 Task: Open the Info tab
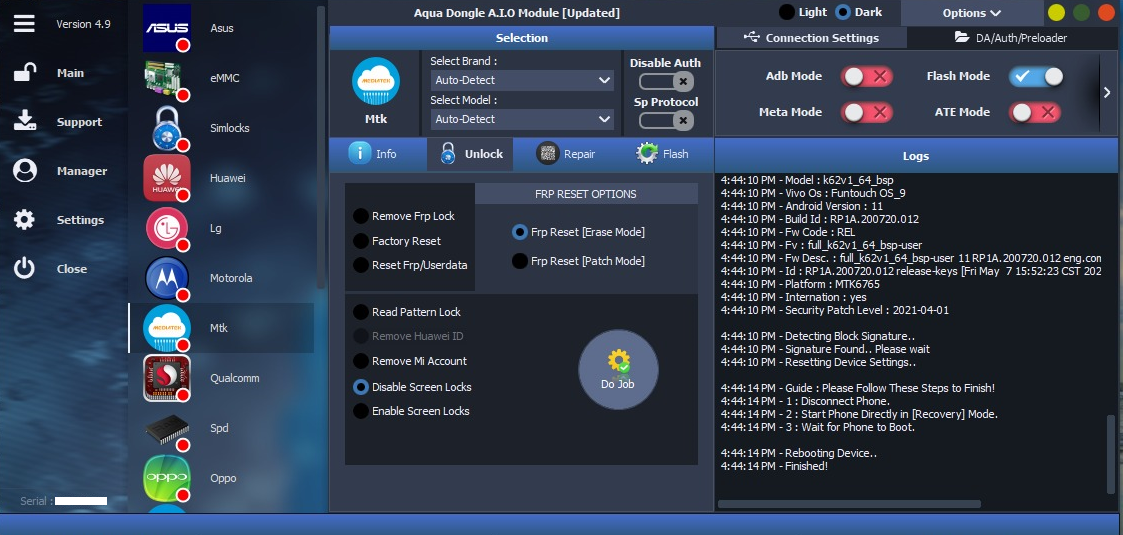[x=377, y=154]
